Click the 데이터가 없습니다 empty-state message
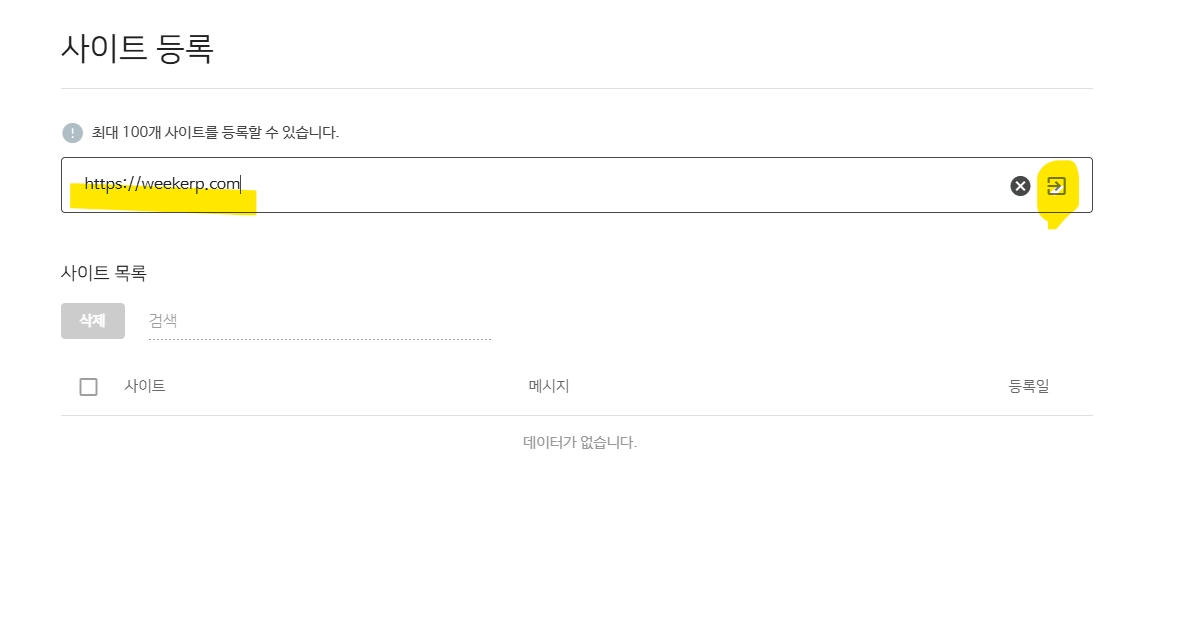Screen dimensions: 1185x639 tap(580, 442)
